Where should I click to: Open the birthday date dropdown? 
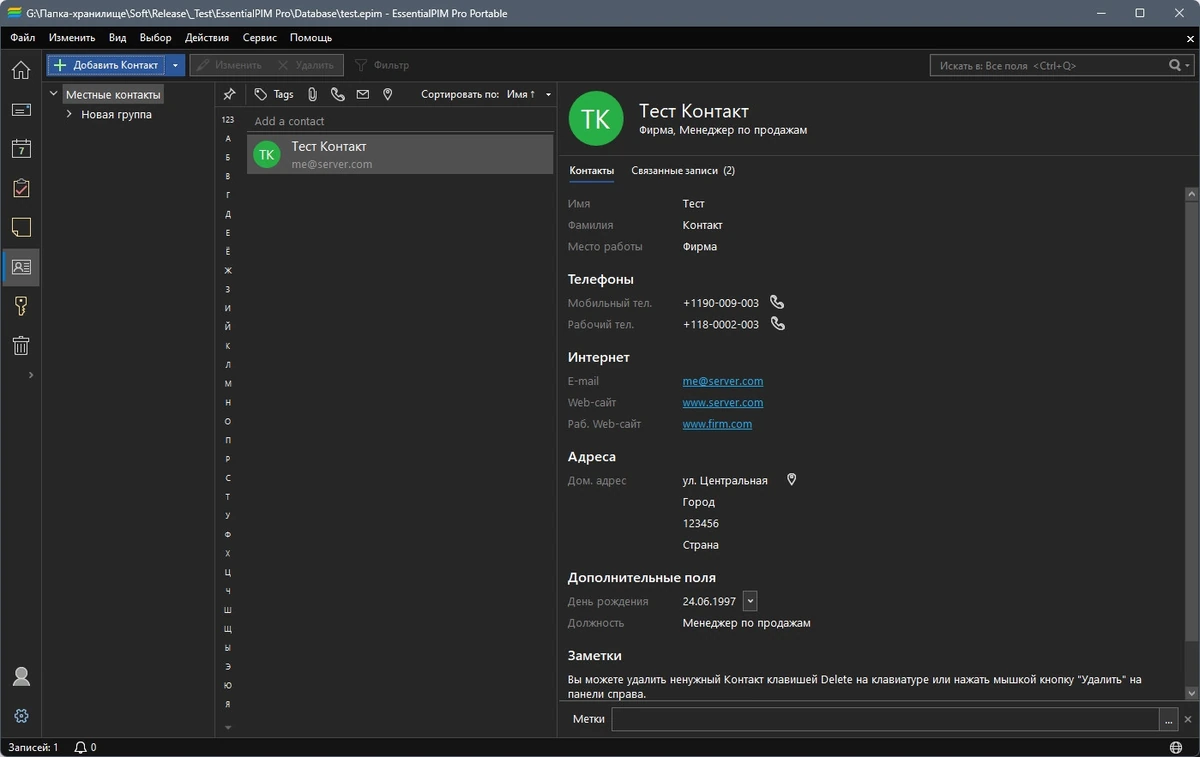click(750, 601)
